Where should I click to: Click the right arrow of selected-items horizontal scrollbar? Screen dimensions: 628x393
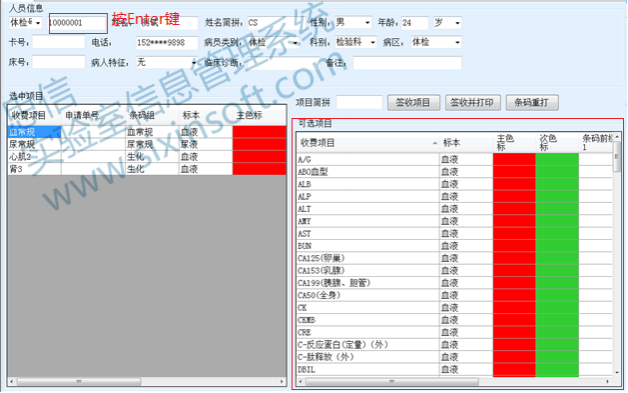click(x=282, y=381)
